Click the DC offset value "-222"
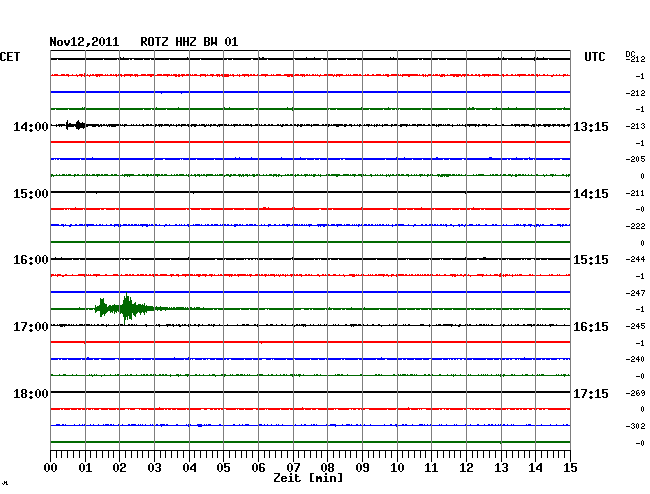 635,226
